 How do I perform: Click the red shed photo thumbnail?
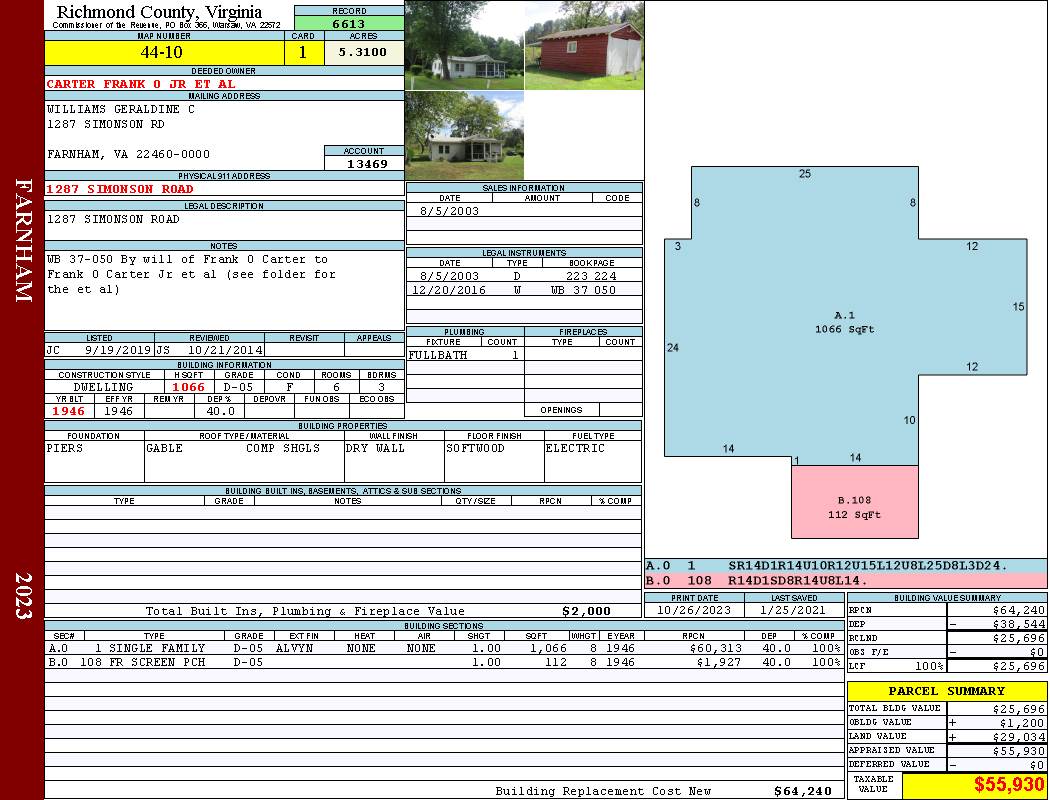point(583,45)
